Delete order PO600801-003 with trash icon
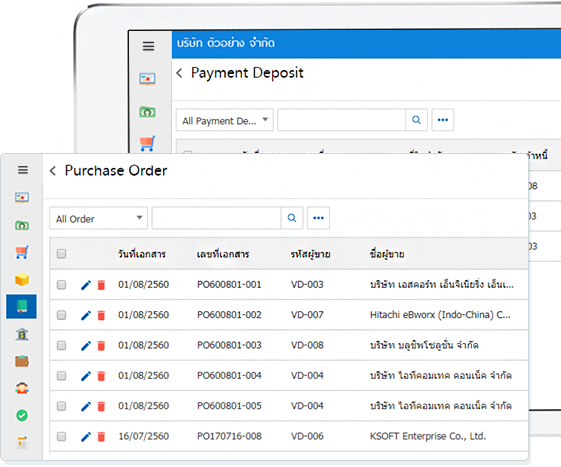561x467 pixels. pos(101,346)
